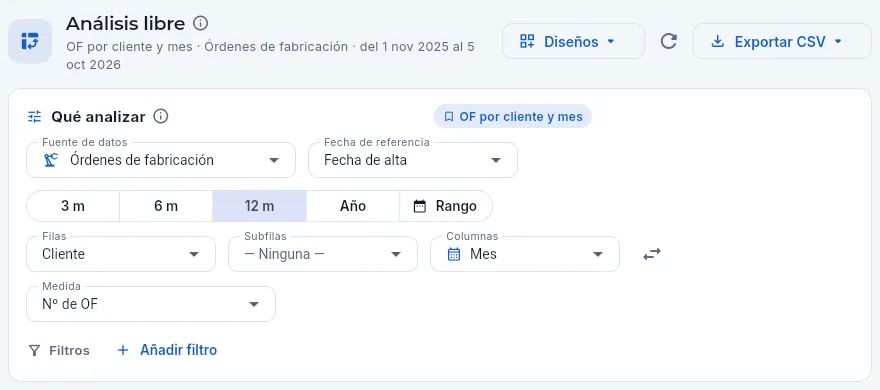Click the plus icon of Añadir filtro
Image resolution: width=880 pixels, height=390 pixels.
pyautogui.click(x=123, y=350)
